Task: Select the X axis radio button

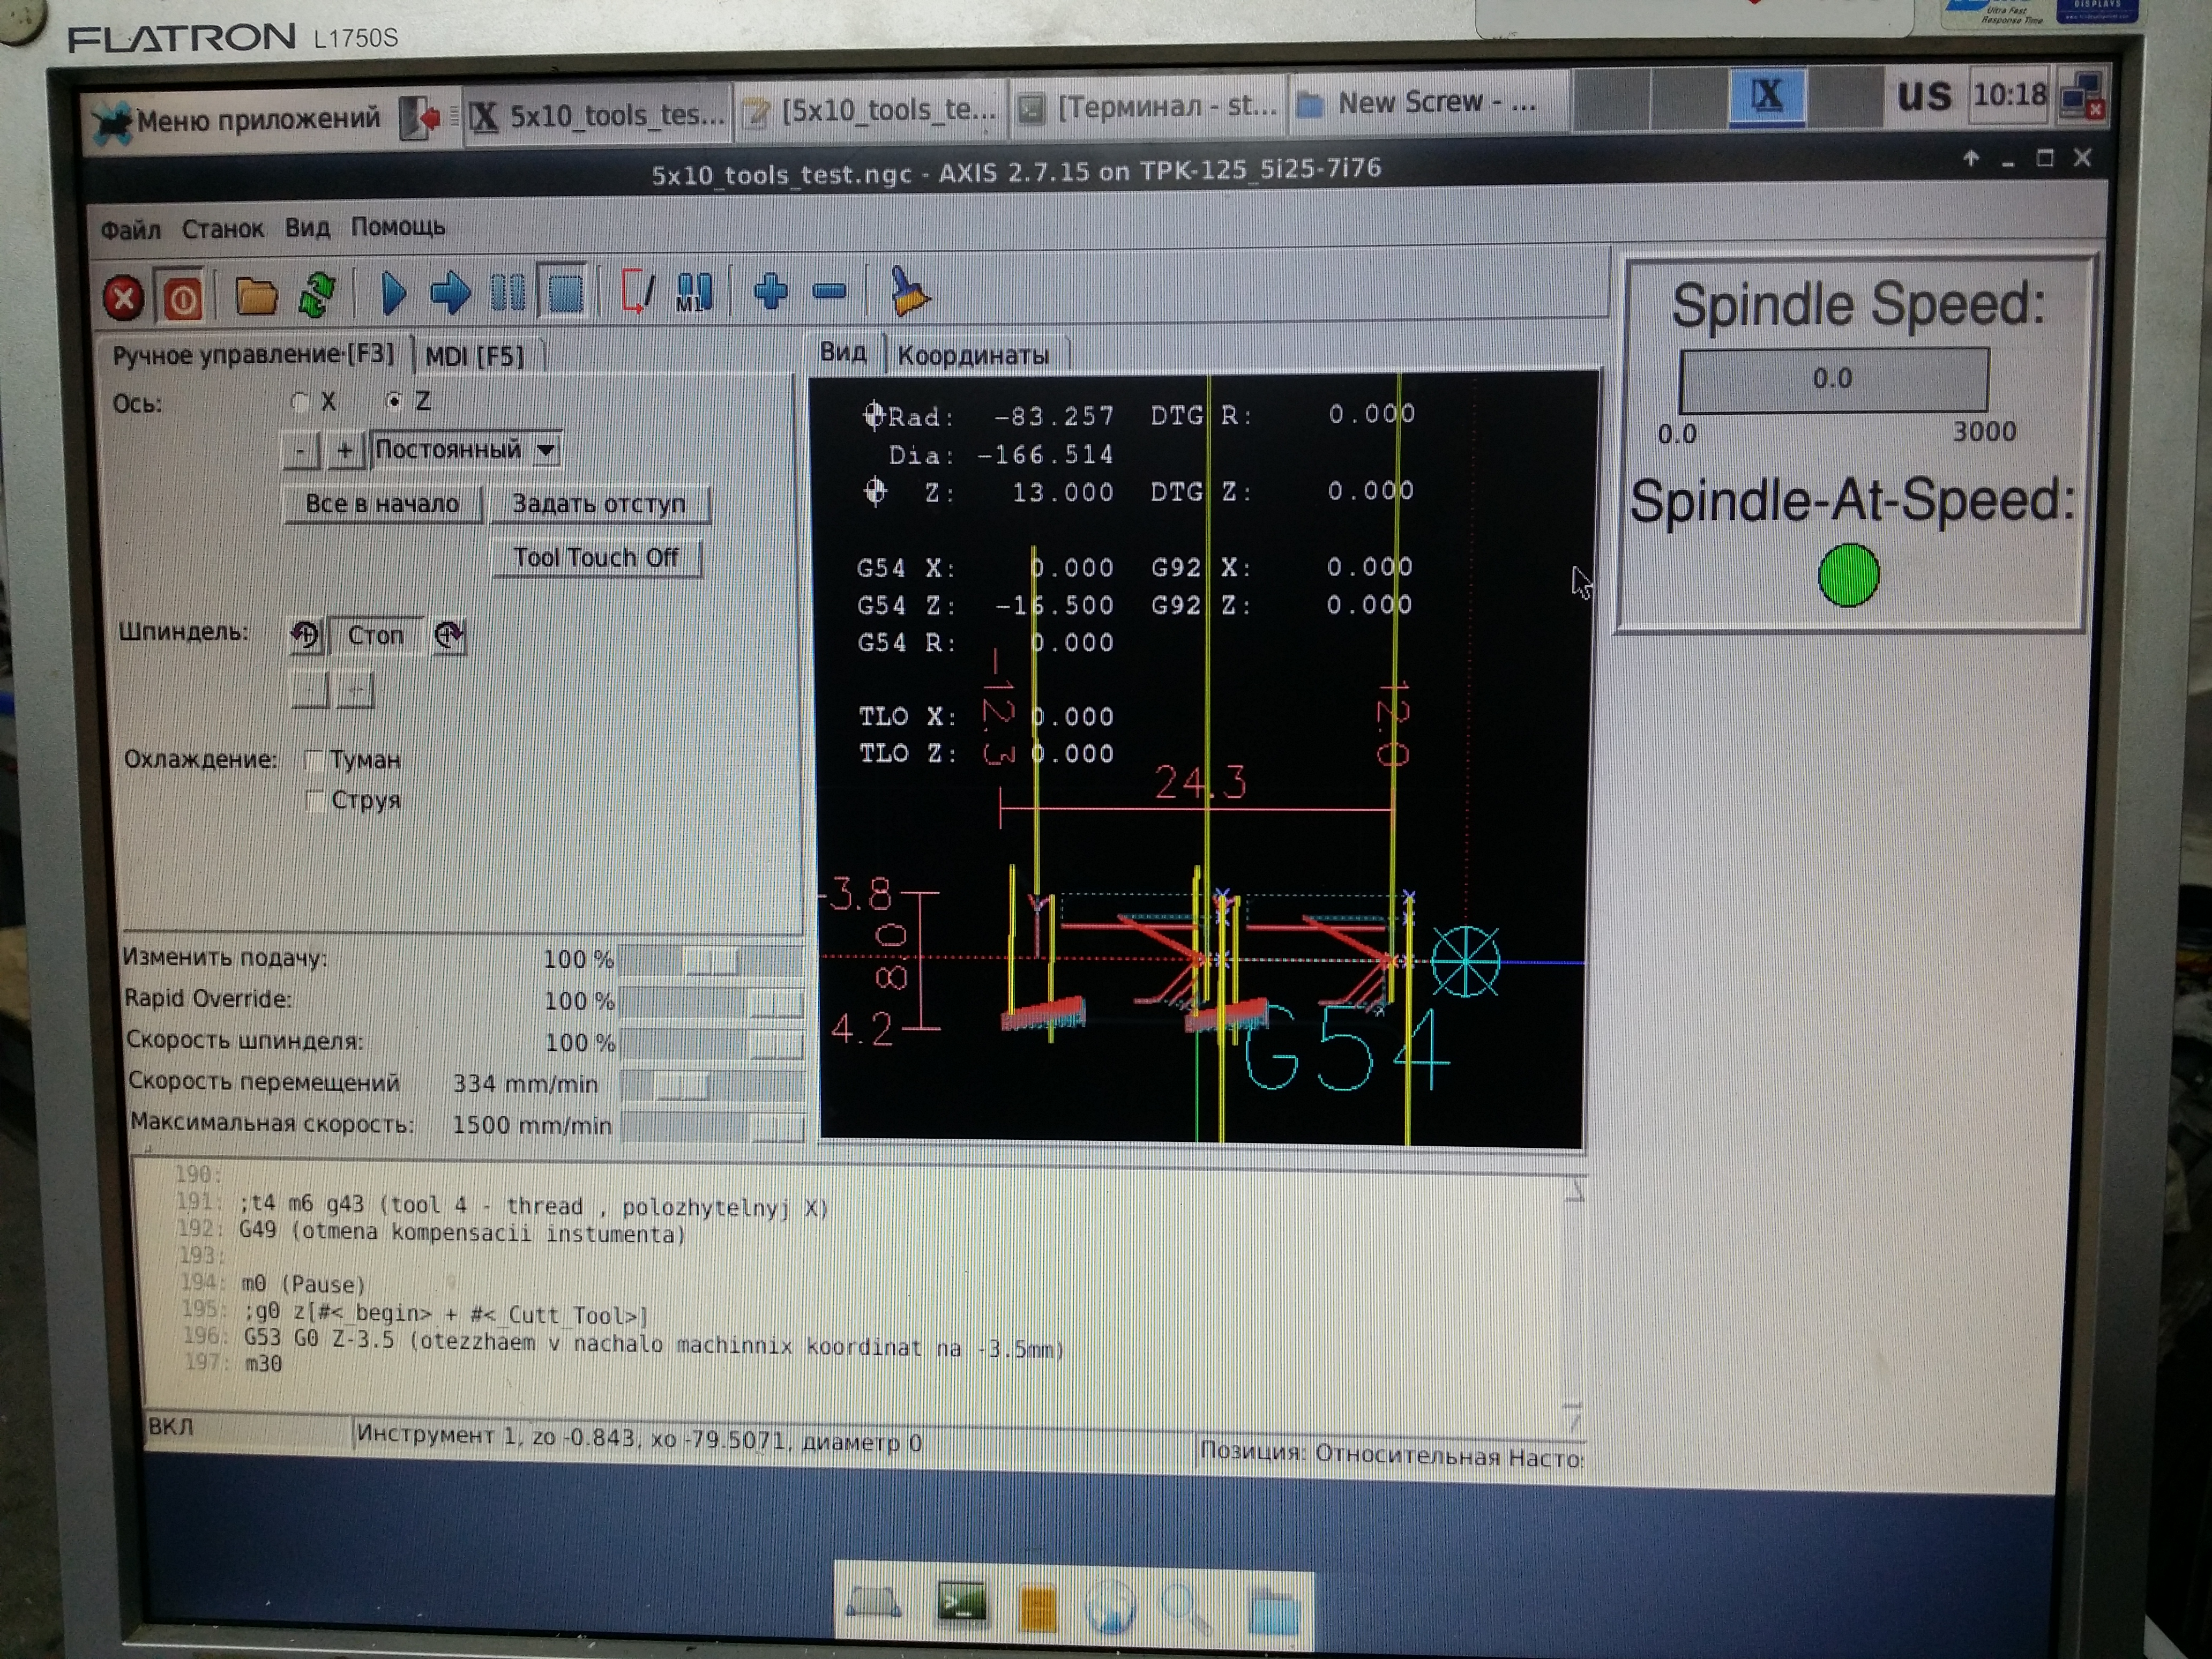Action: click(x=299, y=402)
